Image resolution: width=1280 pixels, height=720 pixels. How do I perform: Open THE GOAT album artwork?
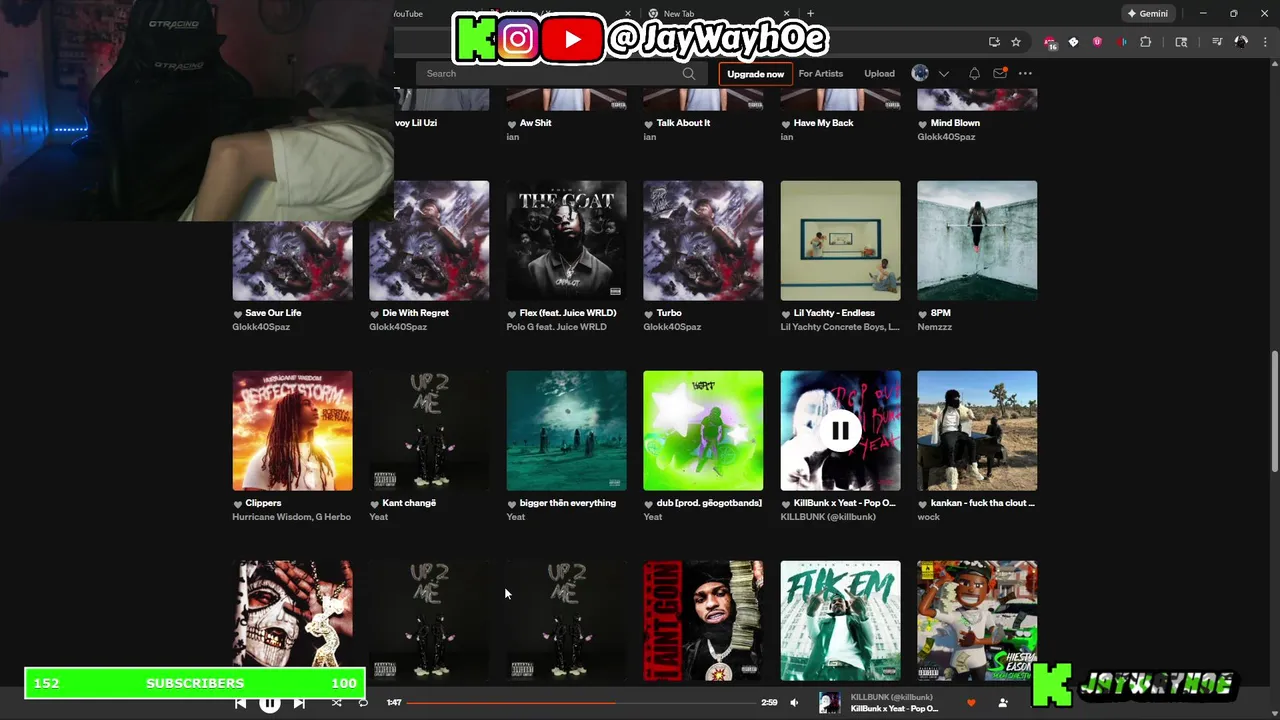tap(566, 240)
